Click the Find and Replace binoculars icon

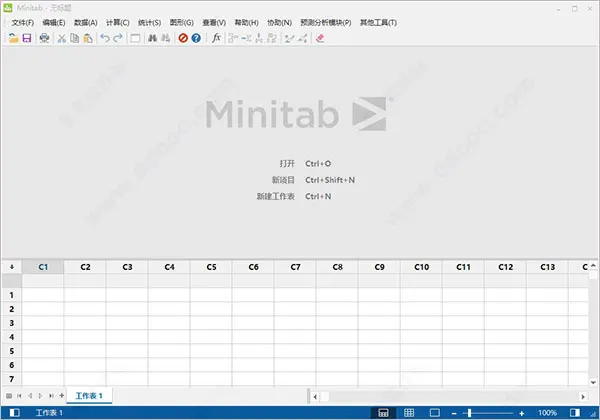(x=165, y=38)
